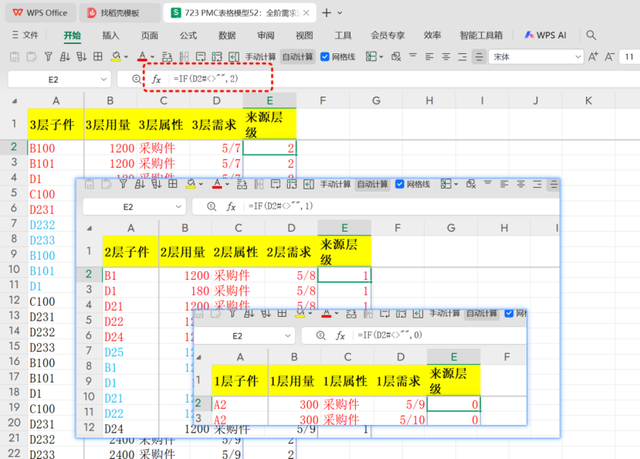Click the main formula bar input field
This screenshot has width=640, height=459.
click(x=404, y=79)
